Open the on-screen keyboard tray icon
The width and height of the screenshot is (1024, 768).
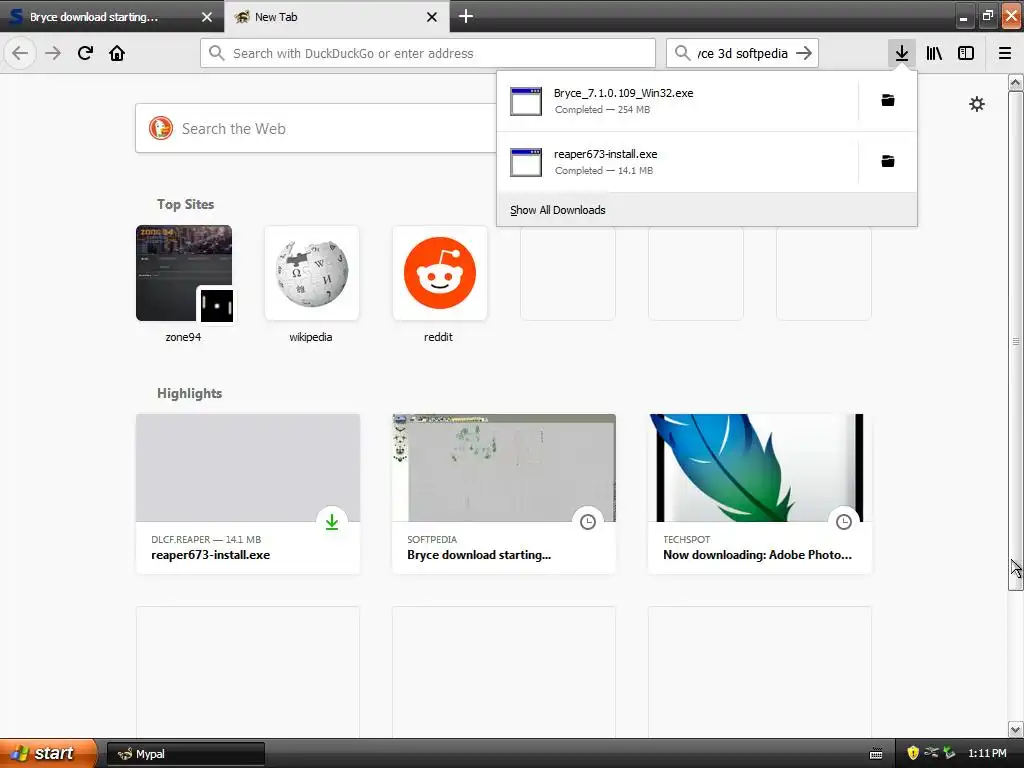tap(876, 754)
